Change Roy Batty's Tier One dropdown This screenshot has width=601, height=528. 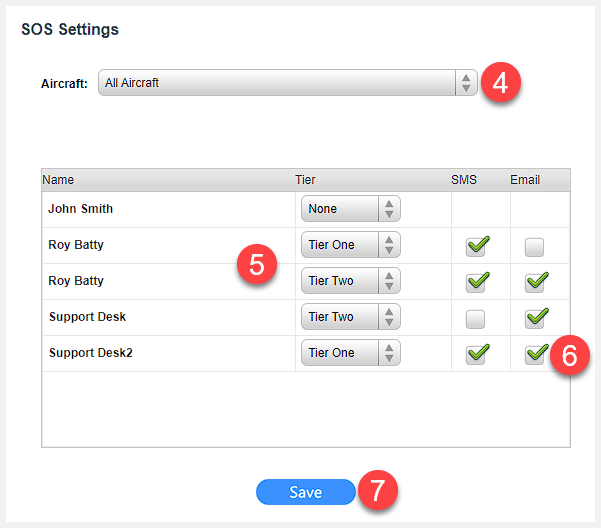pyautogui.click(x=351, y=245)
